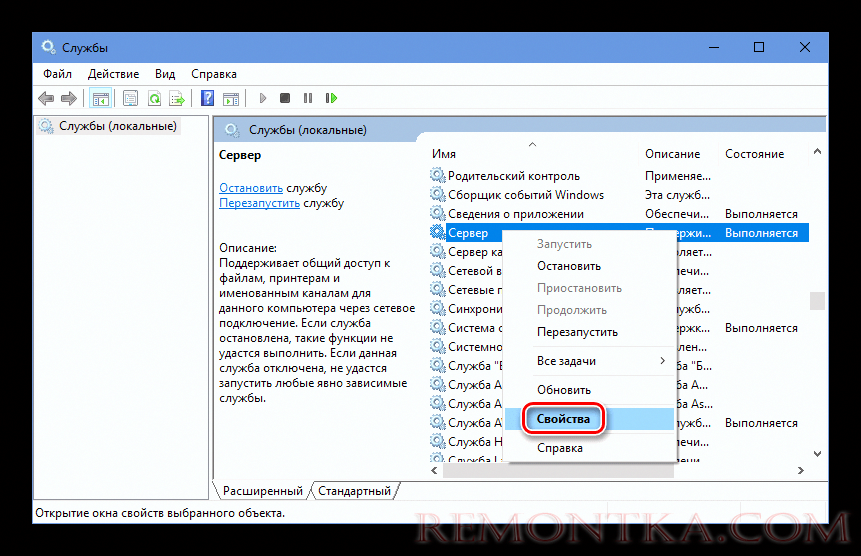Click the Перезапустить службу link
This screenshot has height=556, width=861.
pyautogui.click(x=259, y=203)
